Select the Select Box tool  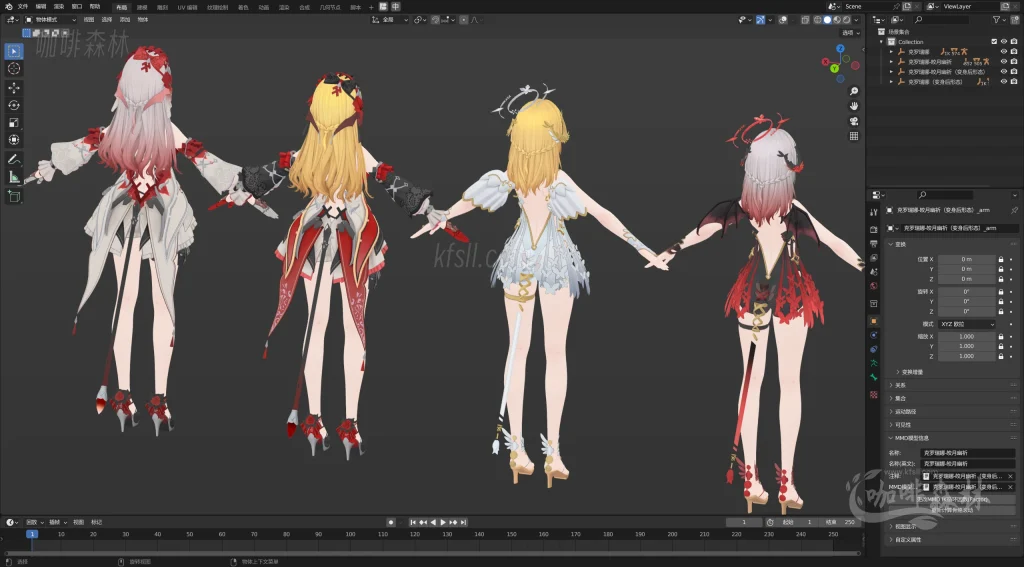[x=14, y=51]
